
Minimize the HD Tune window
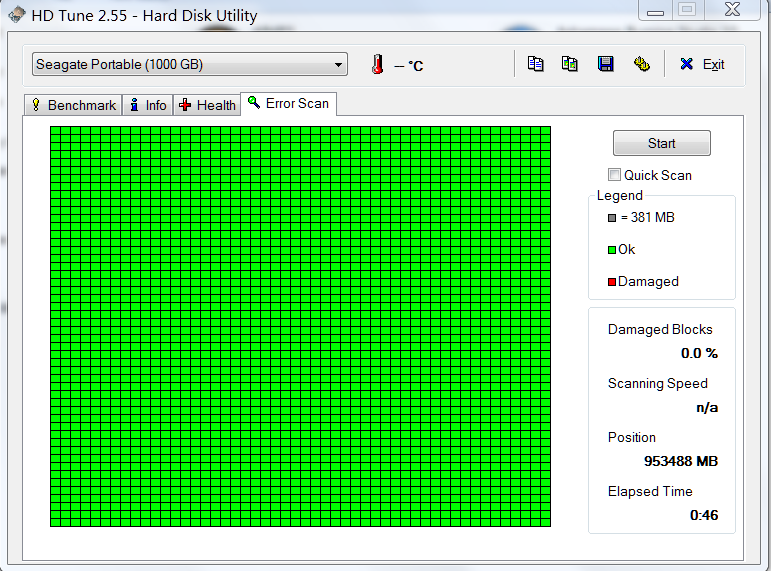[655, 10]
